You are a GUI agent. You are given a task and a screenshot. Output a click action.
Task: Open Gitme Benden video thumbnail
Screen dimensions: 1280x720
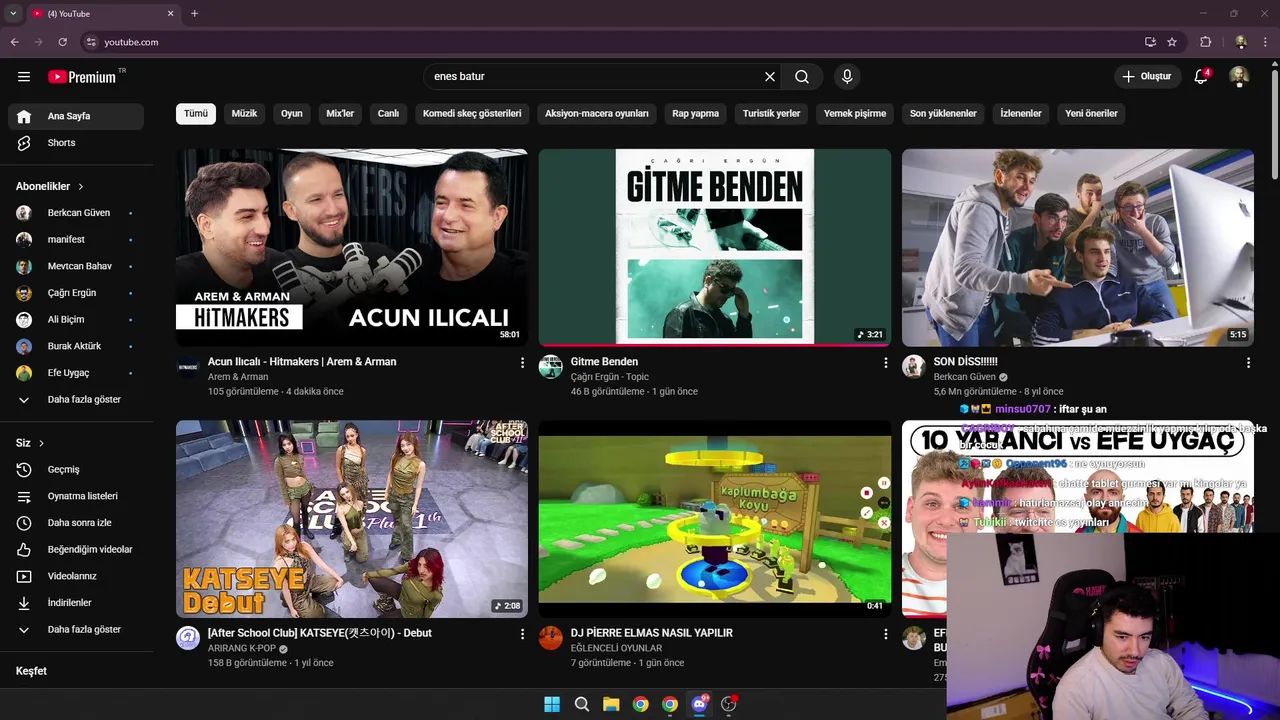coord(715,247)
